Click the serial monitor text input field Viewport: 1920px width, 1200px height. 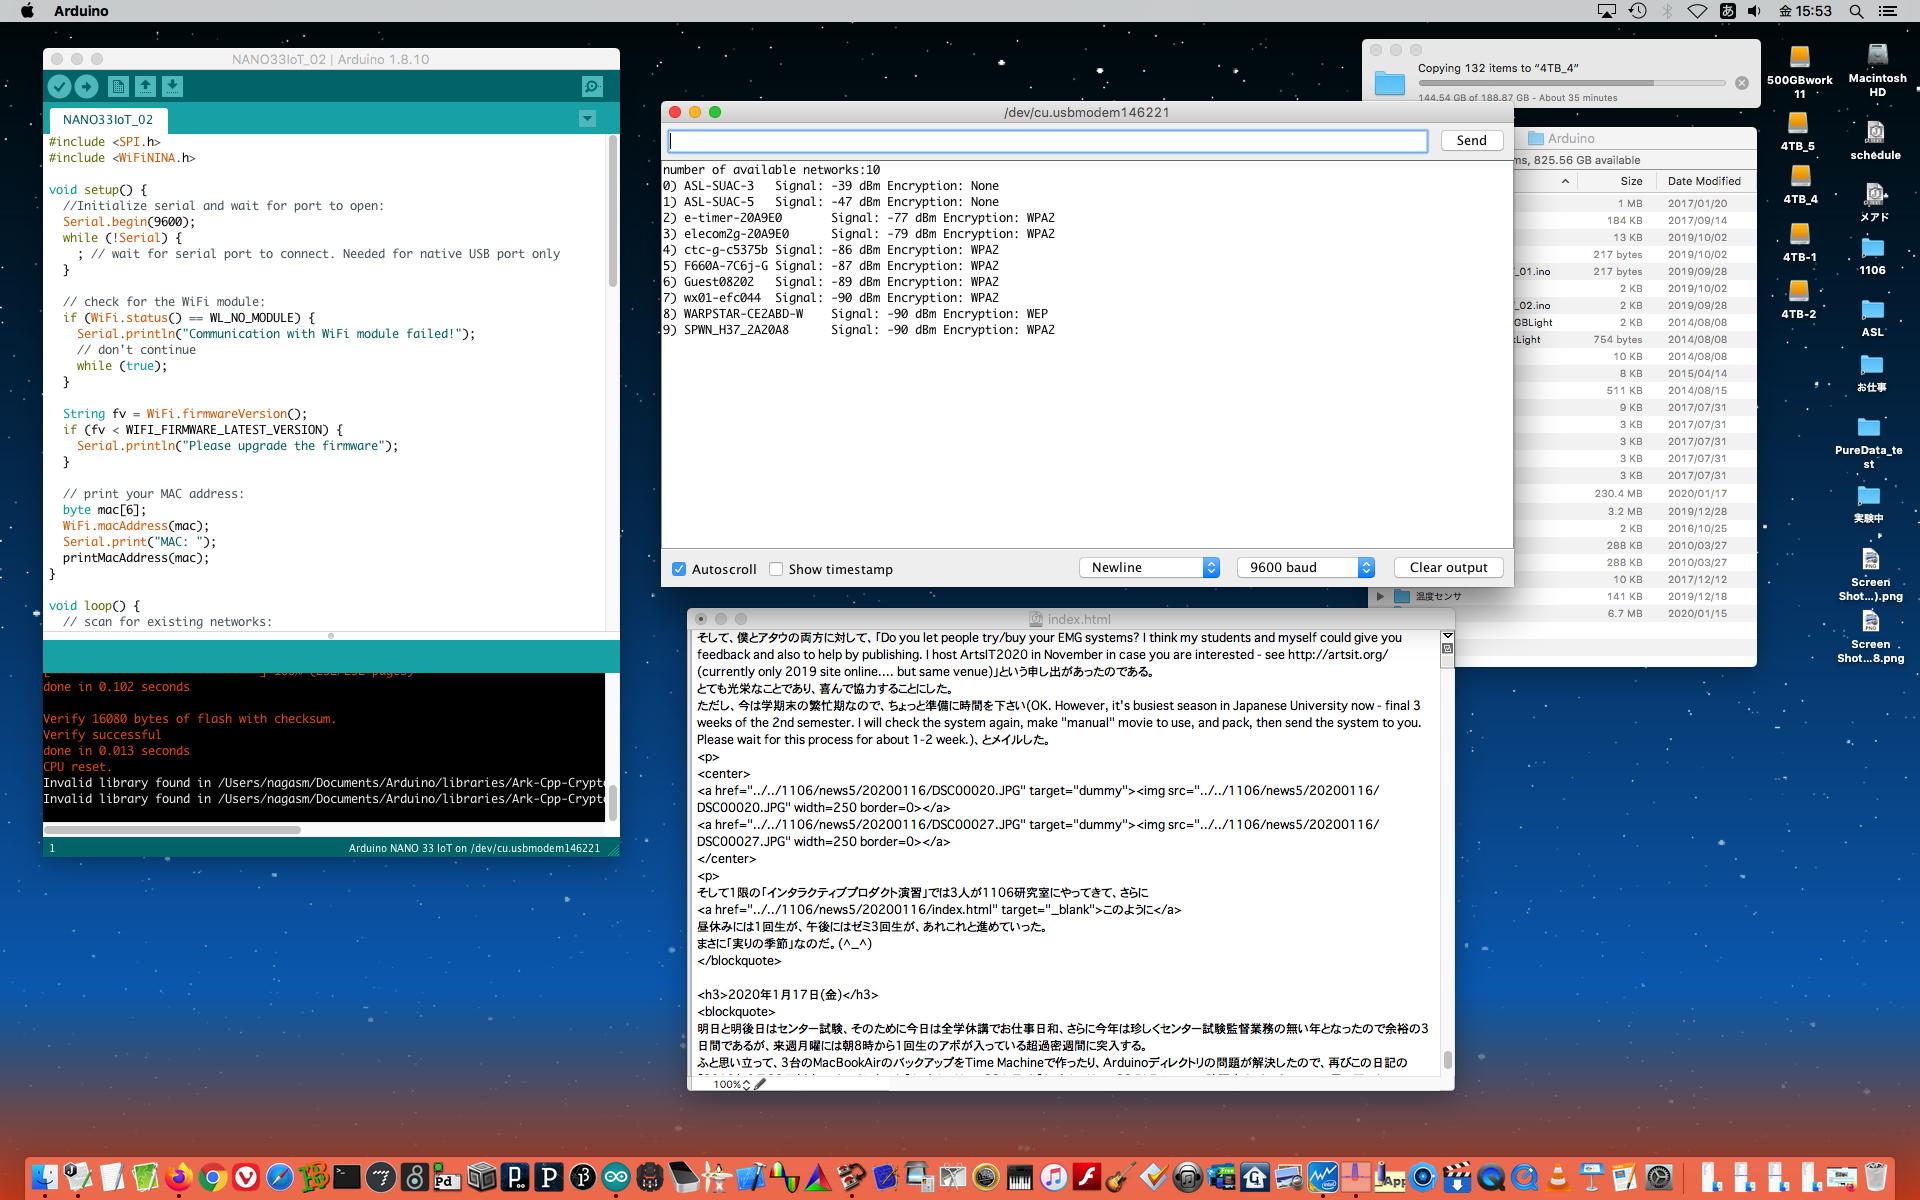[x=1047, y=141]
